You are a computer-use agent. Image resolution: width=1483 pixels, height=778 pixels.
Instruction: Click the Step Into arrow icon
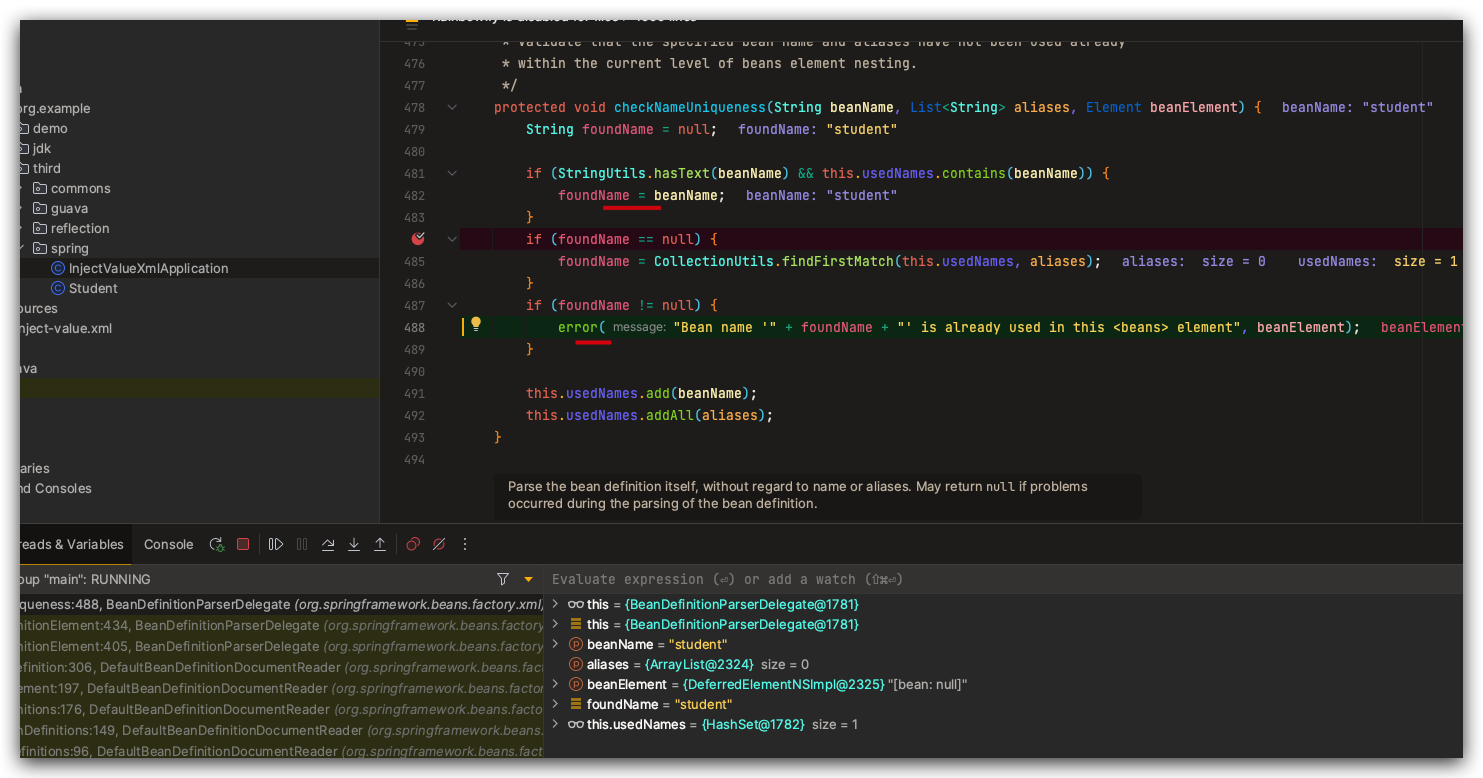tap(354, 544)
